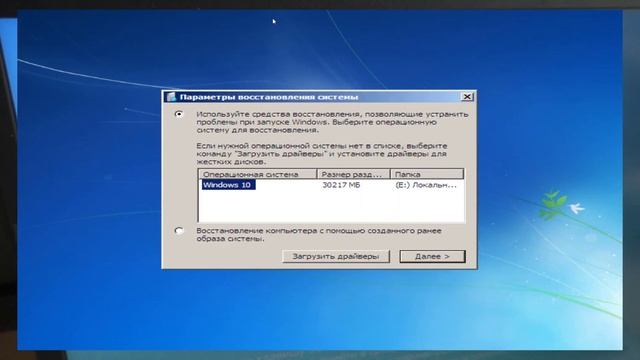
Task: Click the system recovery dialog title bar icon
Action: [171, 97]
